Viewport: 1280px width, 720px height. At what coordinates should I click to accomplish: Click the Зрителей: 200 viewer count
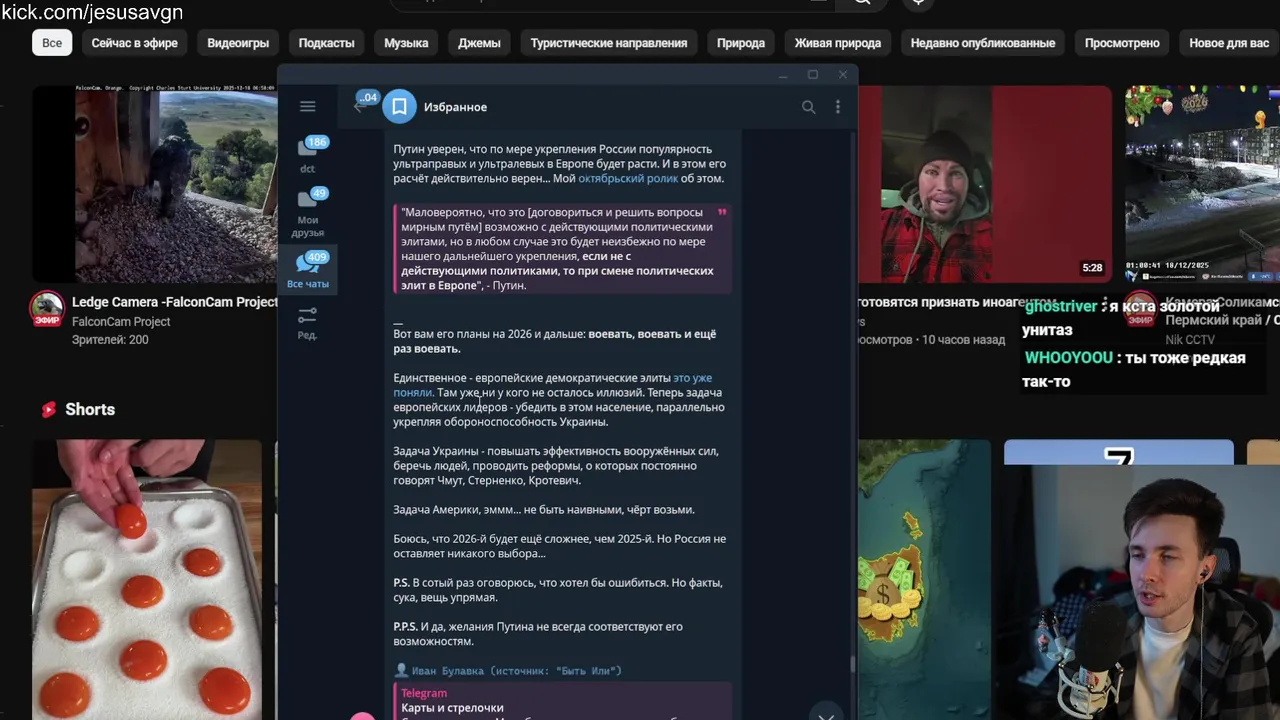110,340
